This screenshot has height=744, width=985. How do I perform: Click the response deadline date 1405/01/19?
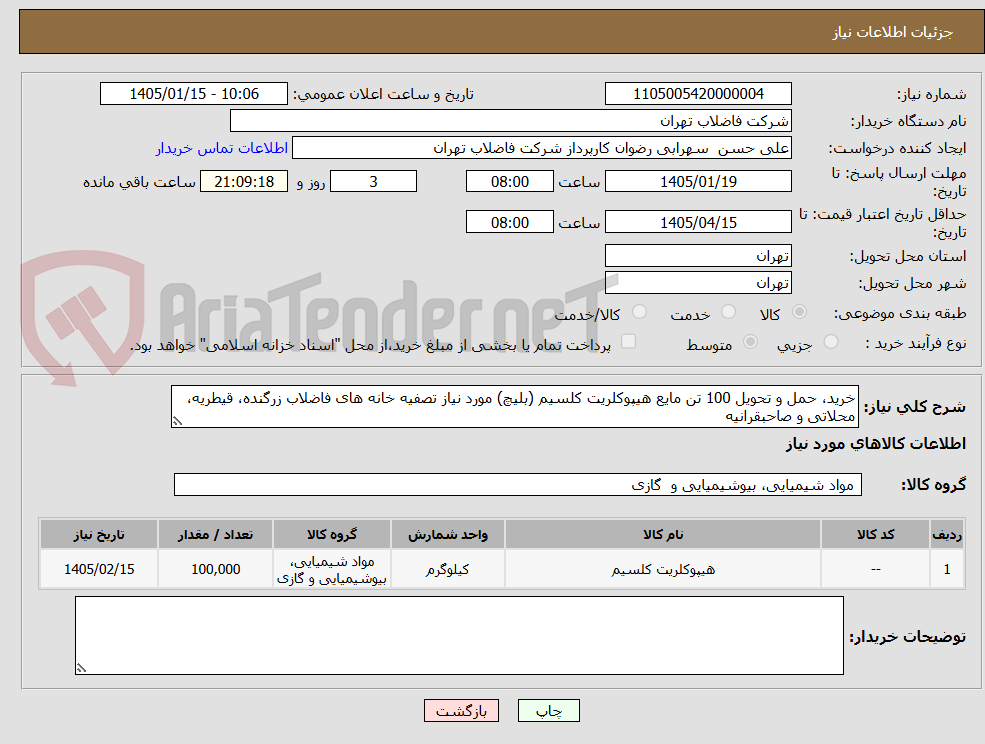click(698, 182)
